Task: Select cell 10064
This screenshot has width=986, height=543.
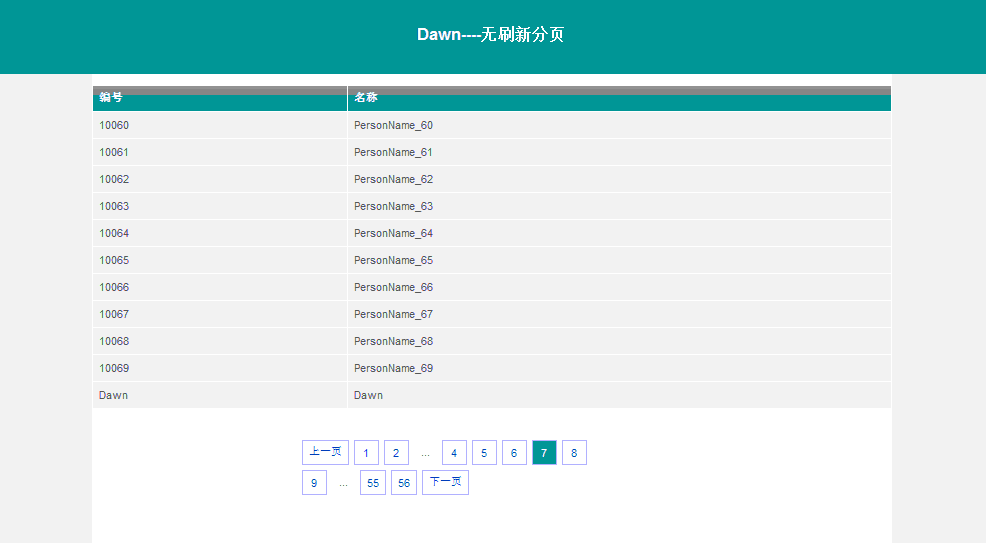Action: pos(219,233)
